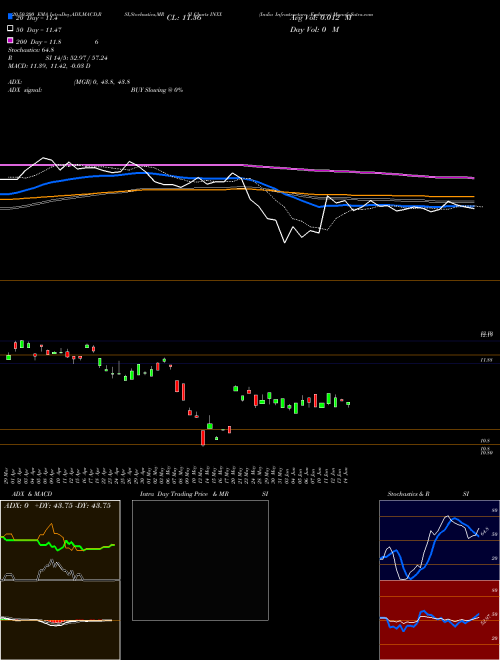The width and height of the screenshot is (500, 660).
Task: Click the 'CL: 11.36' closing price label
Action: click(x=184, y=18)
